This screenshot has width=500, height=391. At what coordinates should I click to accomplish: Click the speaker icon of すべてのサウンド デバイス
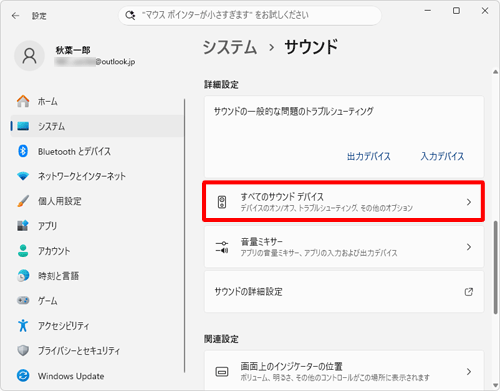click(x=222, y=202)
